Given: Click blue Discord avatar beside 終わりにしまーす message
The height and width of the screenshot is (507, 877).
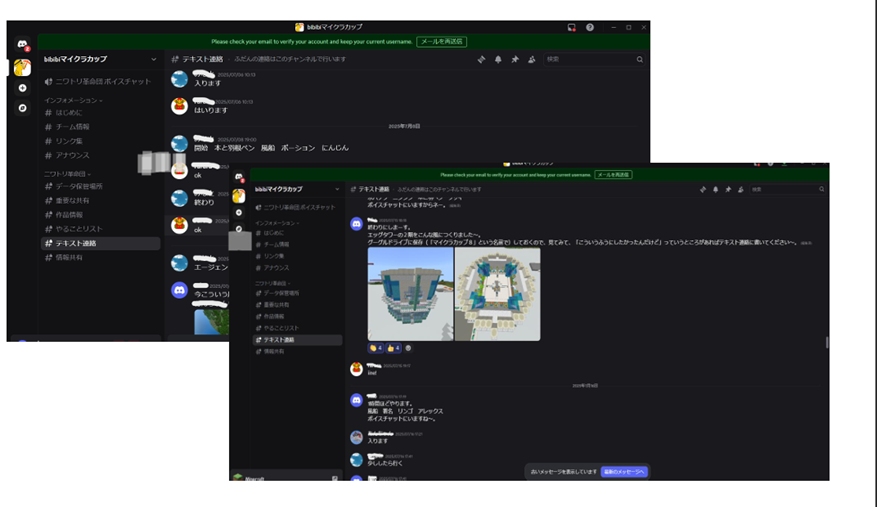Looking at the screenshot, I should (x=356, y=224).
